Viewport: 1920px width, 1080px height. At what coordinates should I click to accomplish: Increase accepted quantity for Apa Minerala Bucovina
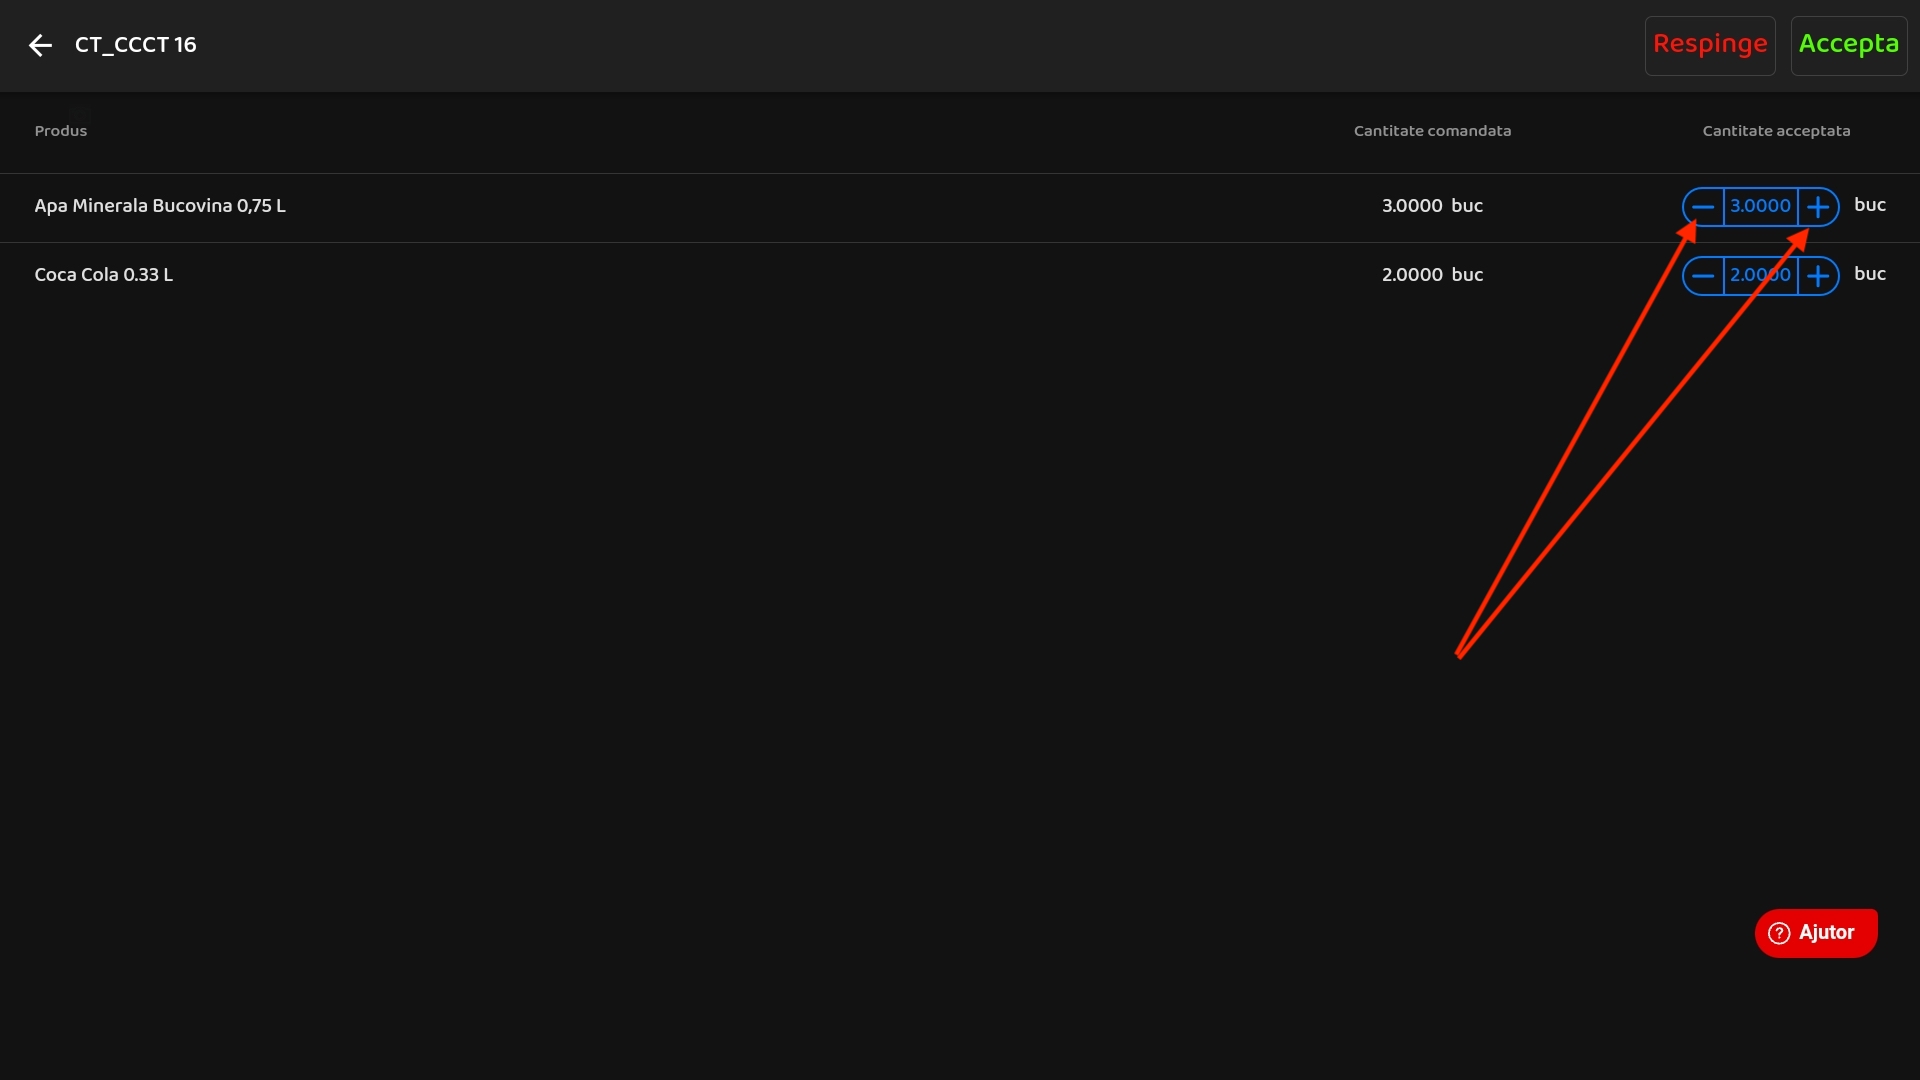click(x=1818, y=207)
